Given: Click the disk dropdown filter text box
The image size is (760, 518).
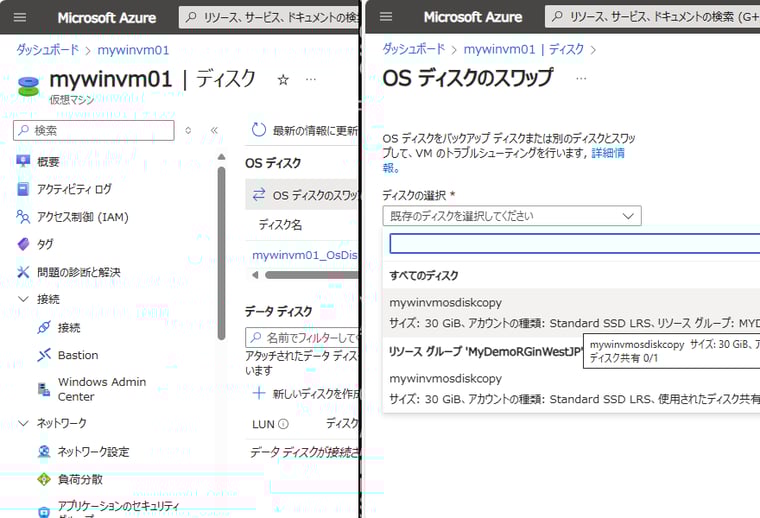Looking at the screenshot, I should 574,243.
